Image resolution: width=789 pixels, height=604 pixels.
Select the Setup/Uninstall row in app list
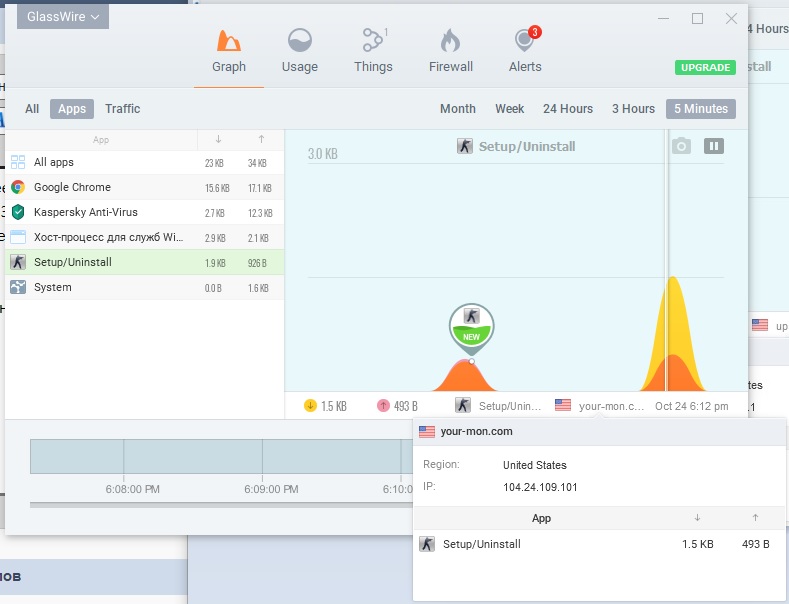point(144,262)
